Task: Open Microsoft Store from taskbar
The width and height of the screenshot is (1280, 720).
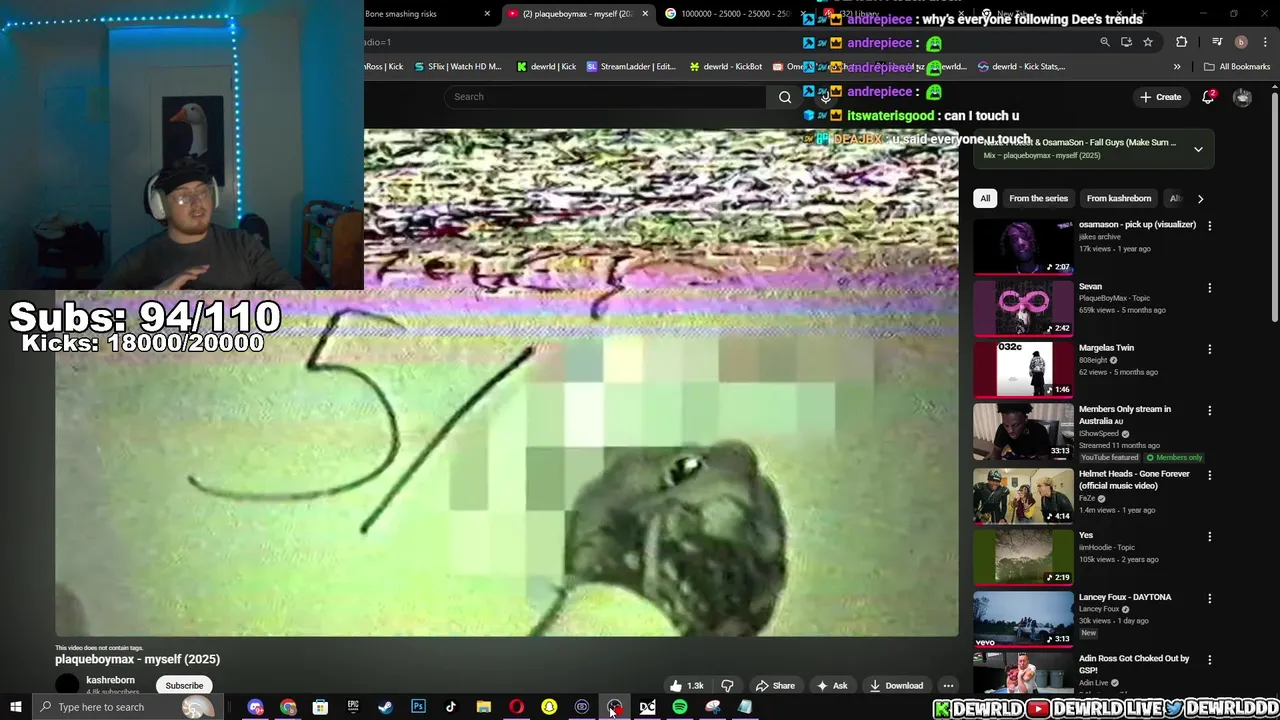Action: (x=320, y=707)
